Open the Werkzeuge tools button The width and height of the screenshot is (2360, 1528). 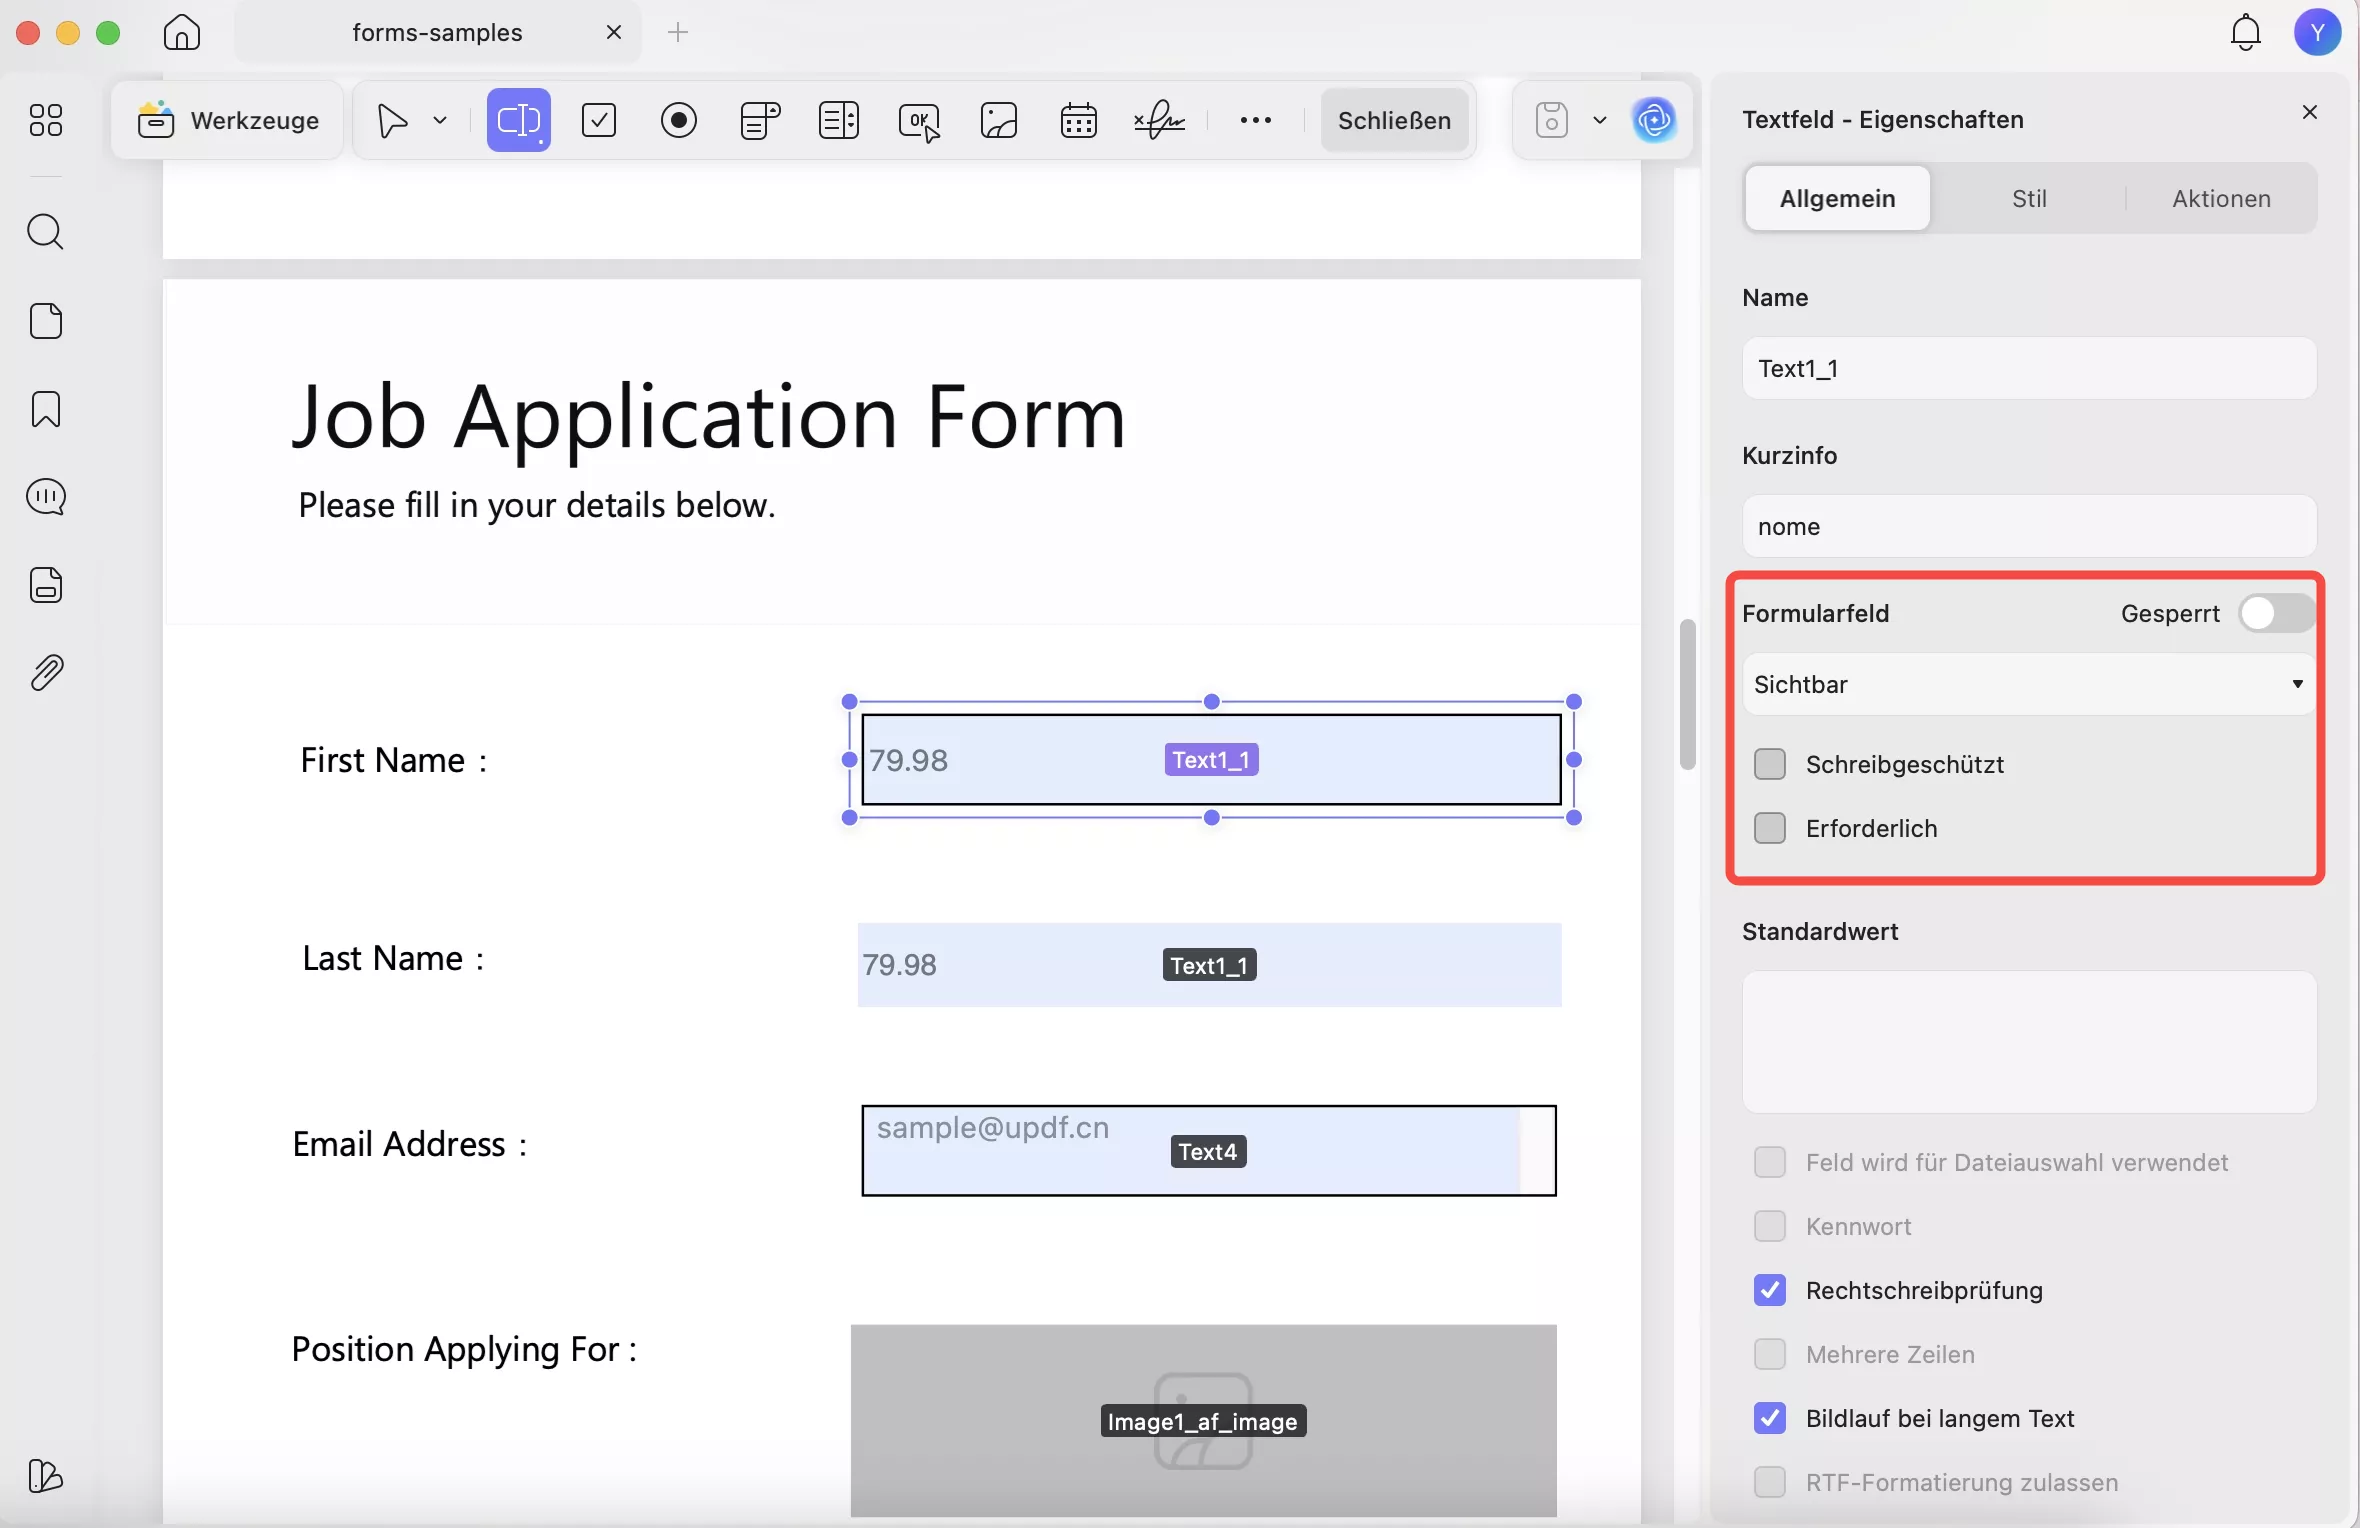pos(228,120)
